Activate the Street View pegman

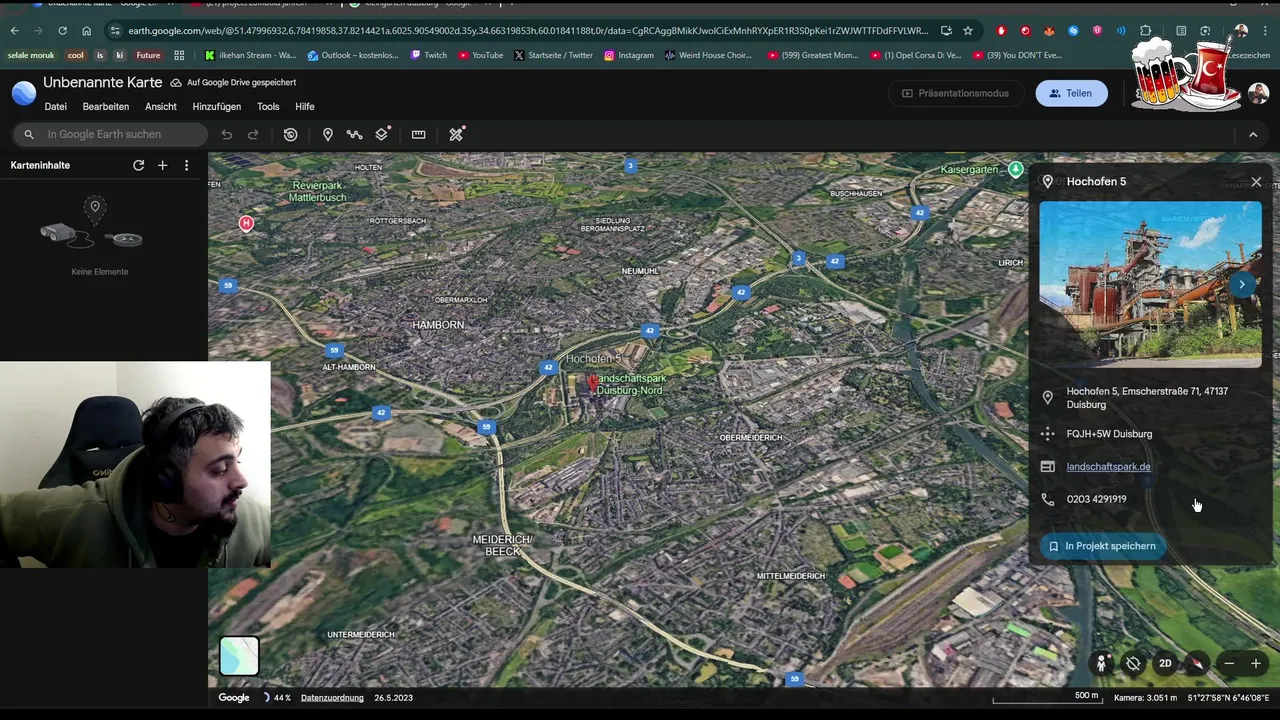[1102, 663]
